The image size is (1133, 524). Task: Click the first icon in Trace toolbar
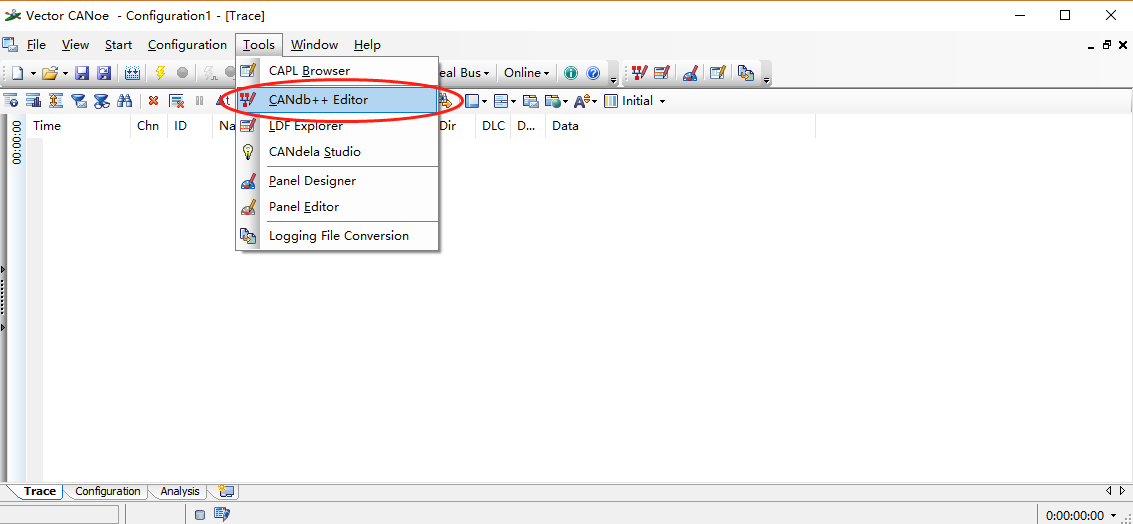[11, 101]
